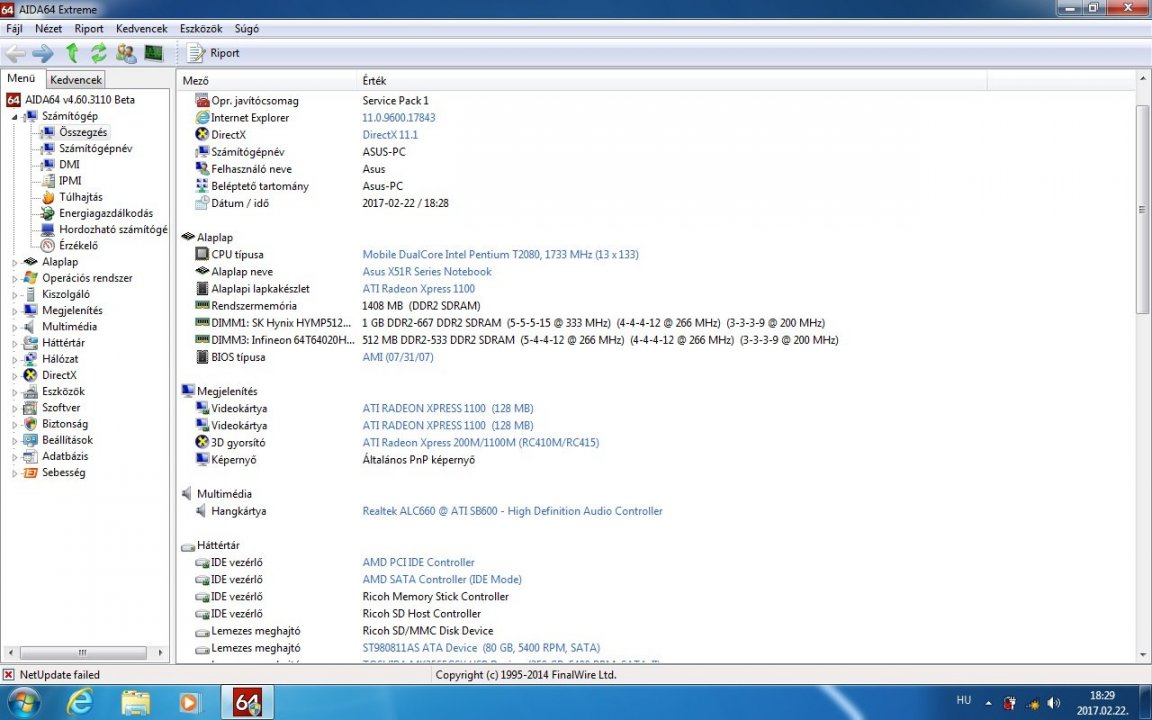
Task: Open the Nézet menu
Action: click(x=48, y=29)
